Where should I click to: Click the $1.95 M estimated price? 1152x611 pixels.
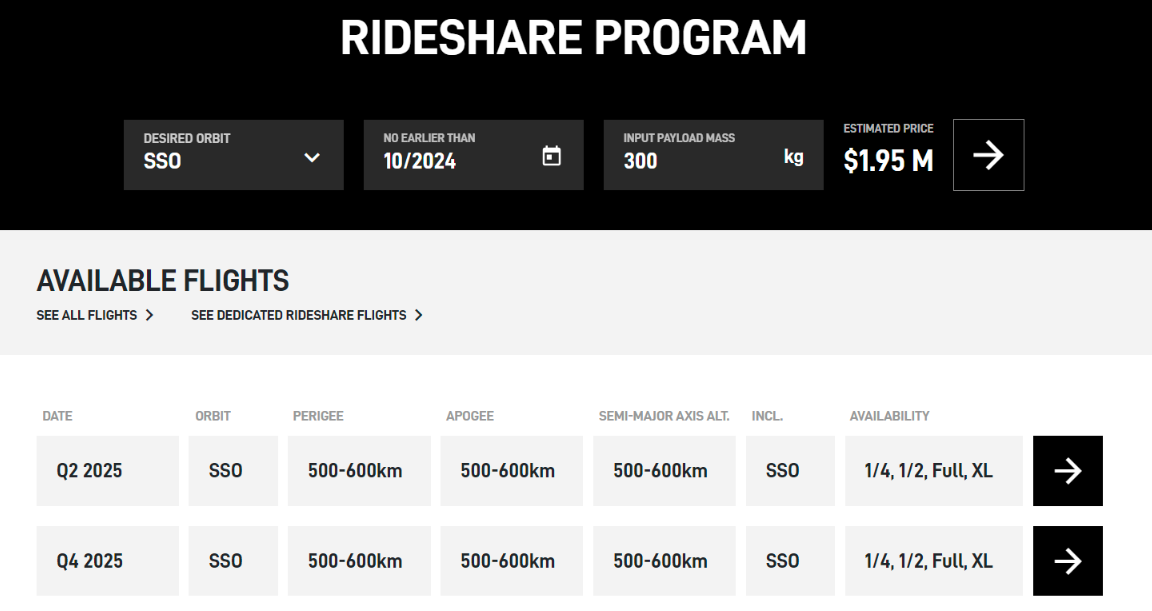click(888, 161)
